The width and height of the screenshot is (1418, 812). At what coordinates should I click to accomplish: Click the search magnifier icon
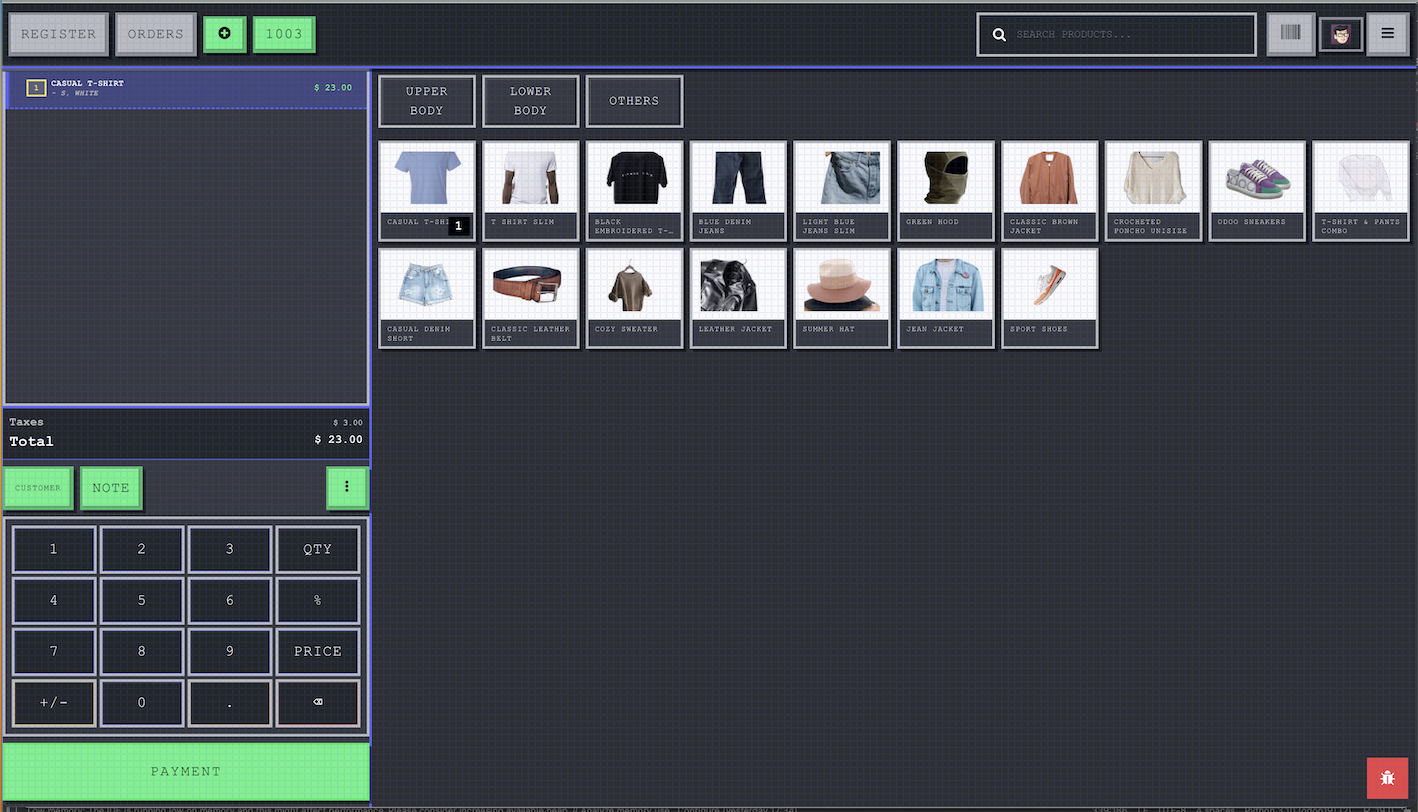point(998,35)
